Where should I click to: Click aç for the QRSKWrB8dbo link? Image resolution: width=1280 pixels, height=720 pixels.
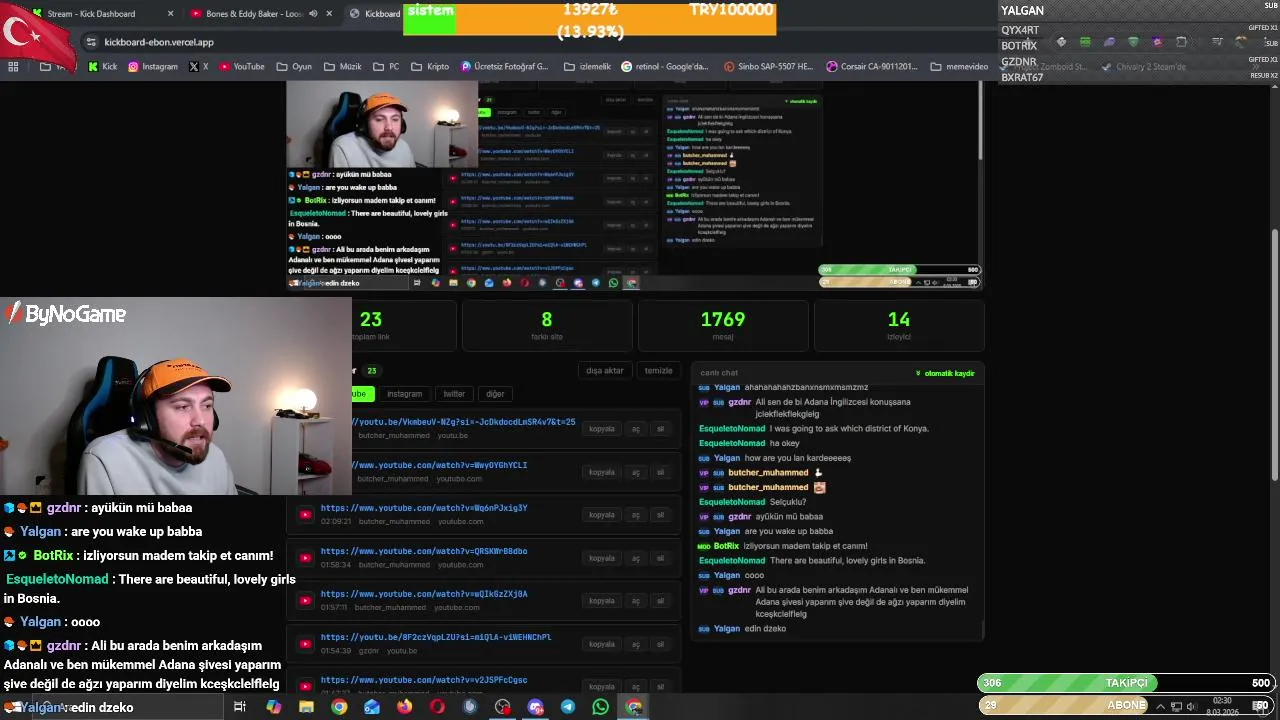(x=635, y=558)
